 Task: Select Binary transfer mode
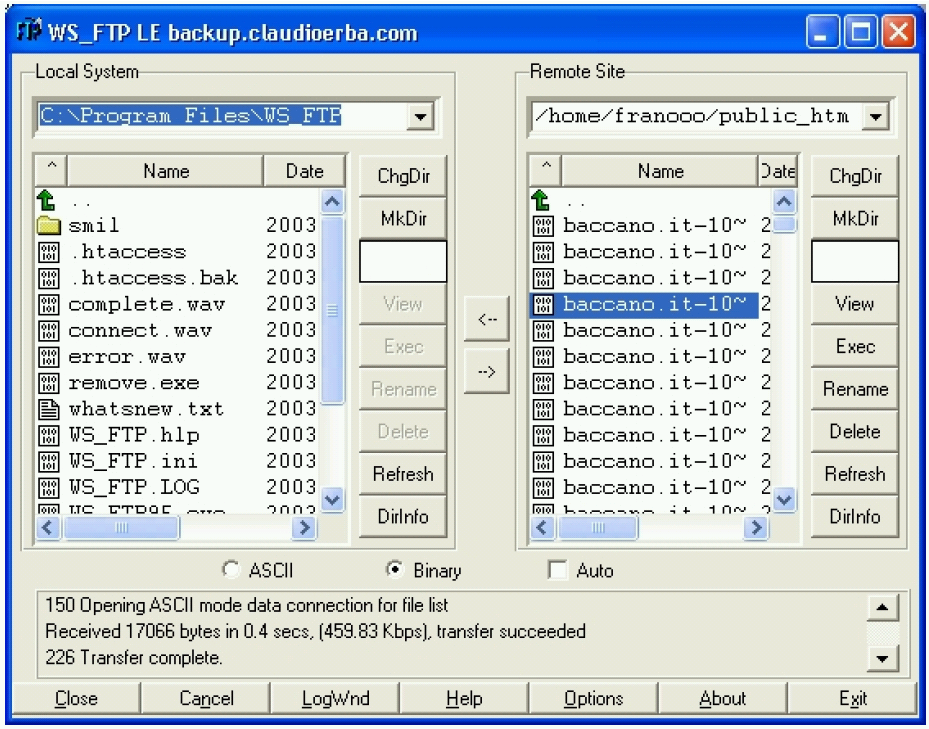pyautogui.click(x=395, y=570)
